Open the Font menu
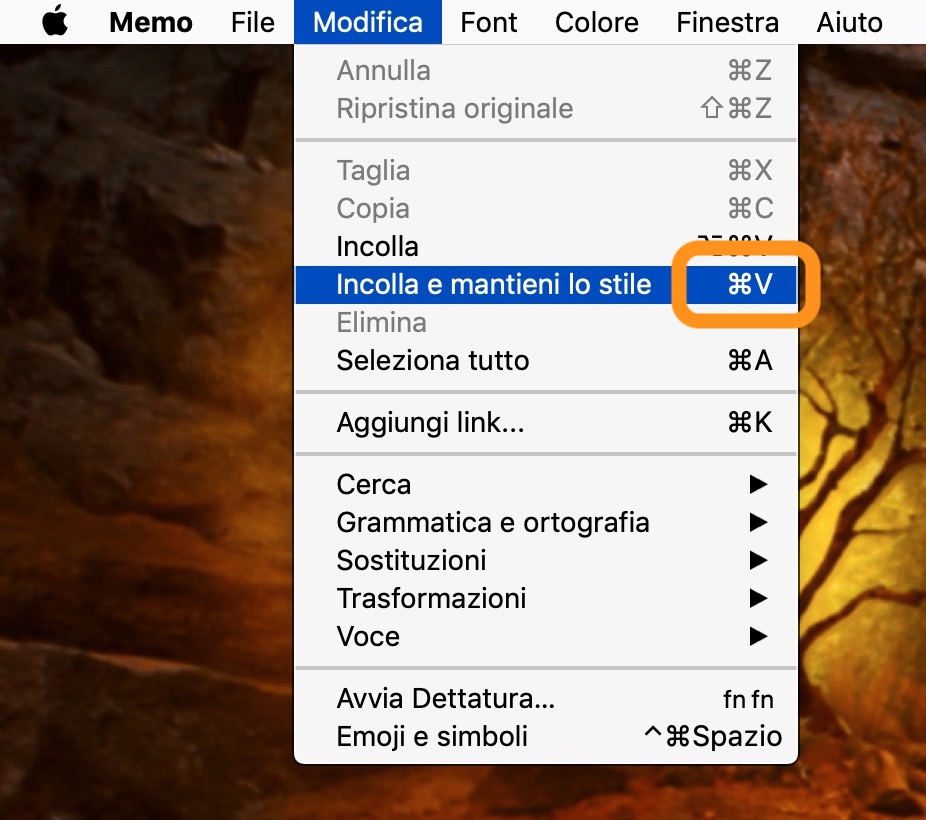This screenshot has height=820, width=926. (x=489, y=22)
